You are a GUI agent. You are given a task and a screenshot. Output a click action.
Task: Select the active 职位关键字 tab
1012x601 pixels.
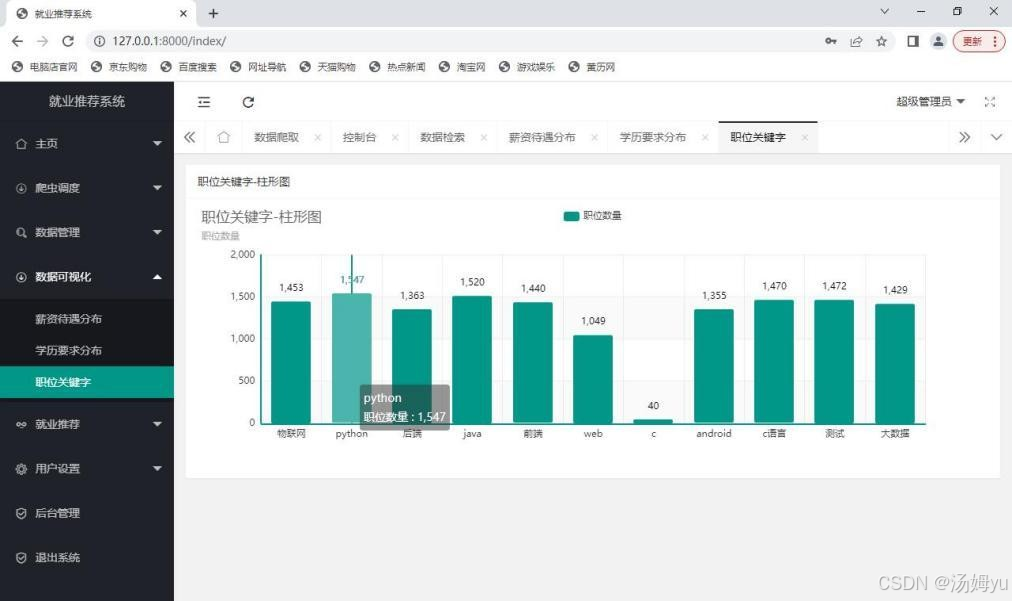758,138
